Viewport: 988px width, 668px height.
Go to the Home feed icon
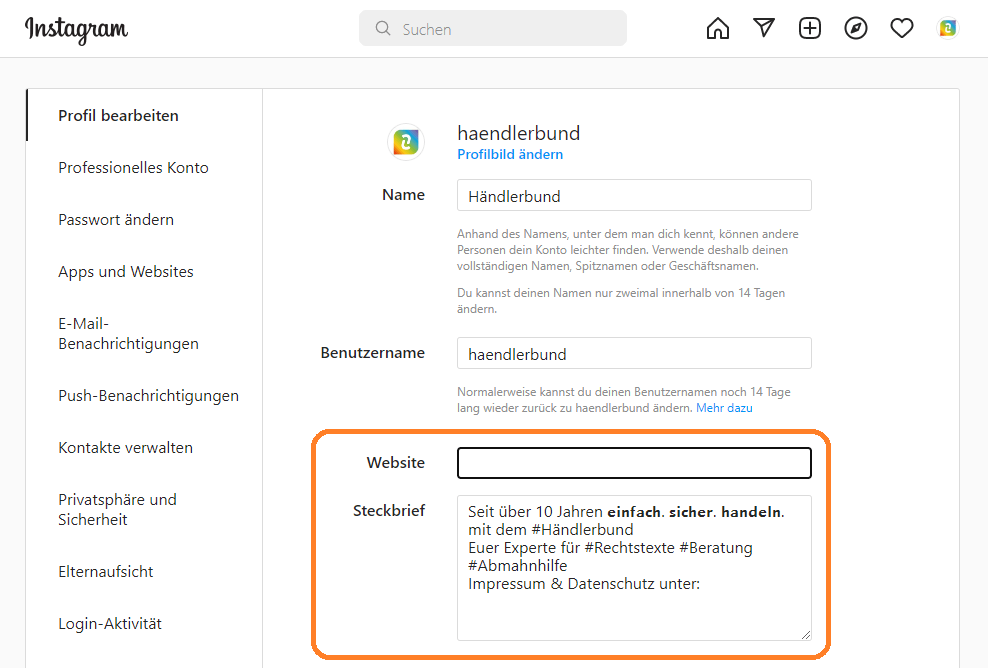pos(718,28)
